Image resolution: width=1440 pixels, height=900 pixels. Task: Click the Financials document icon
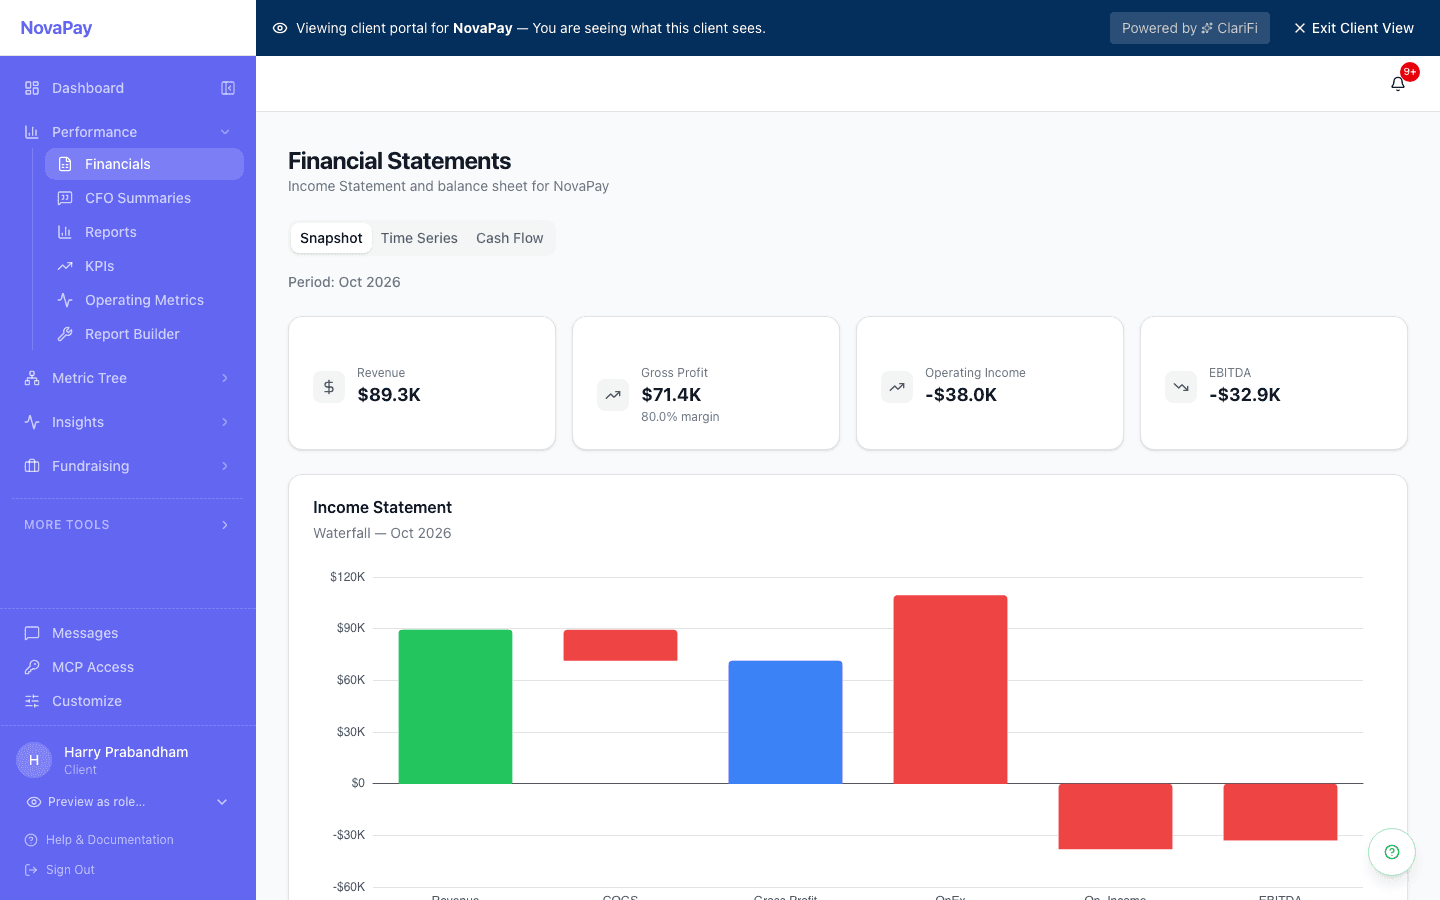point(65,164)
